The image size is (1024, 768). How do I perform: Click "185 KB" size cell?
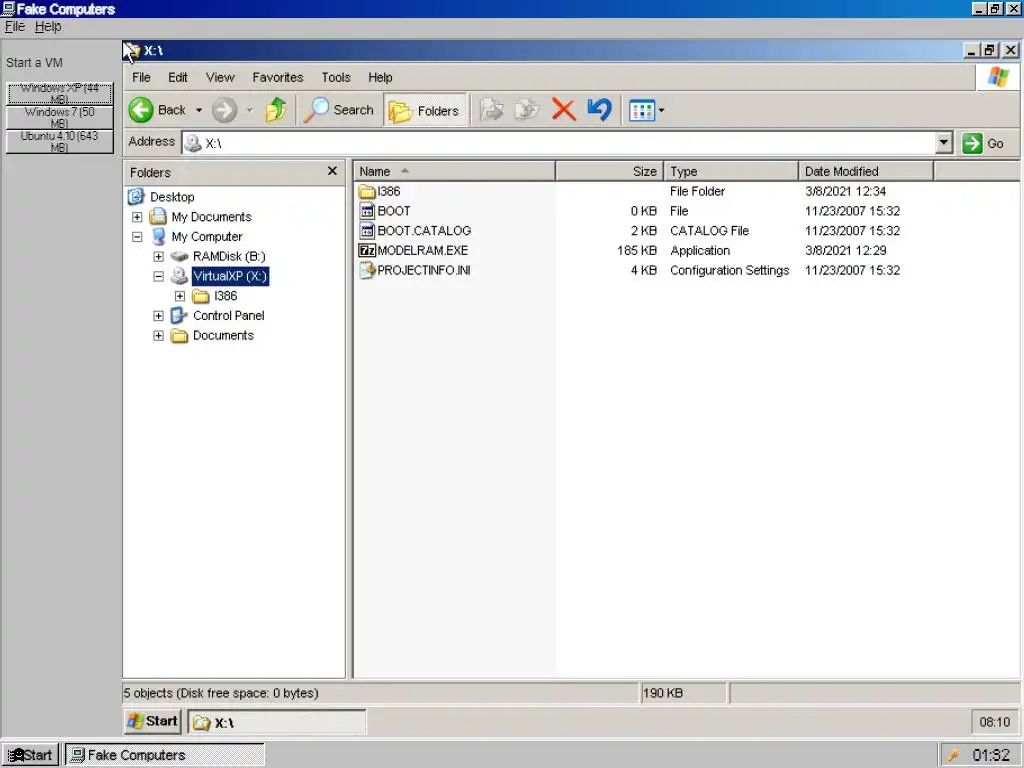[x=637, y=251]
